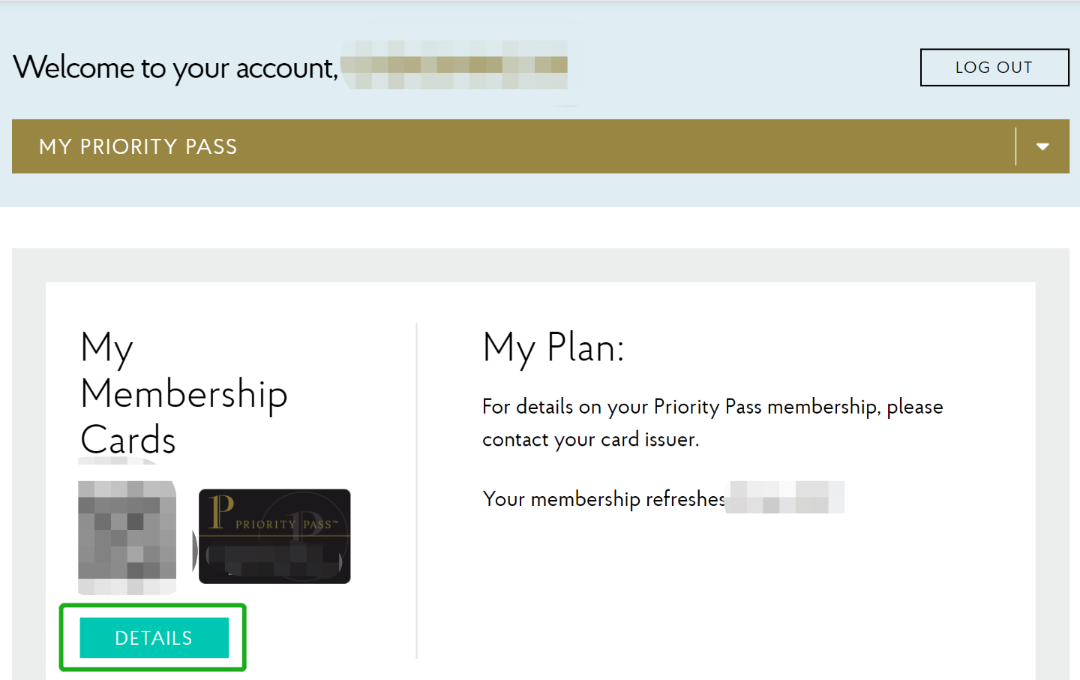Select the pixelated membership card image

127,536
